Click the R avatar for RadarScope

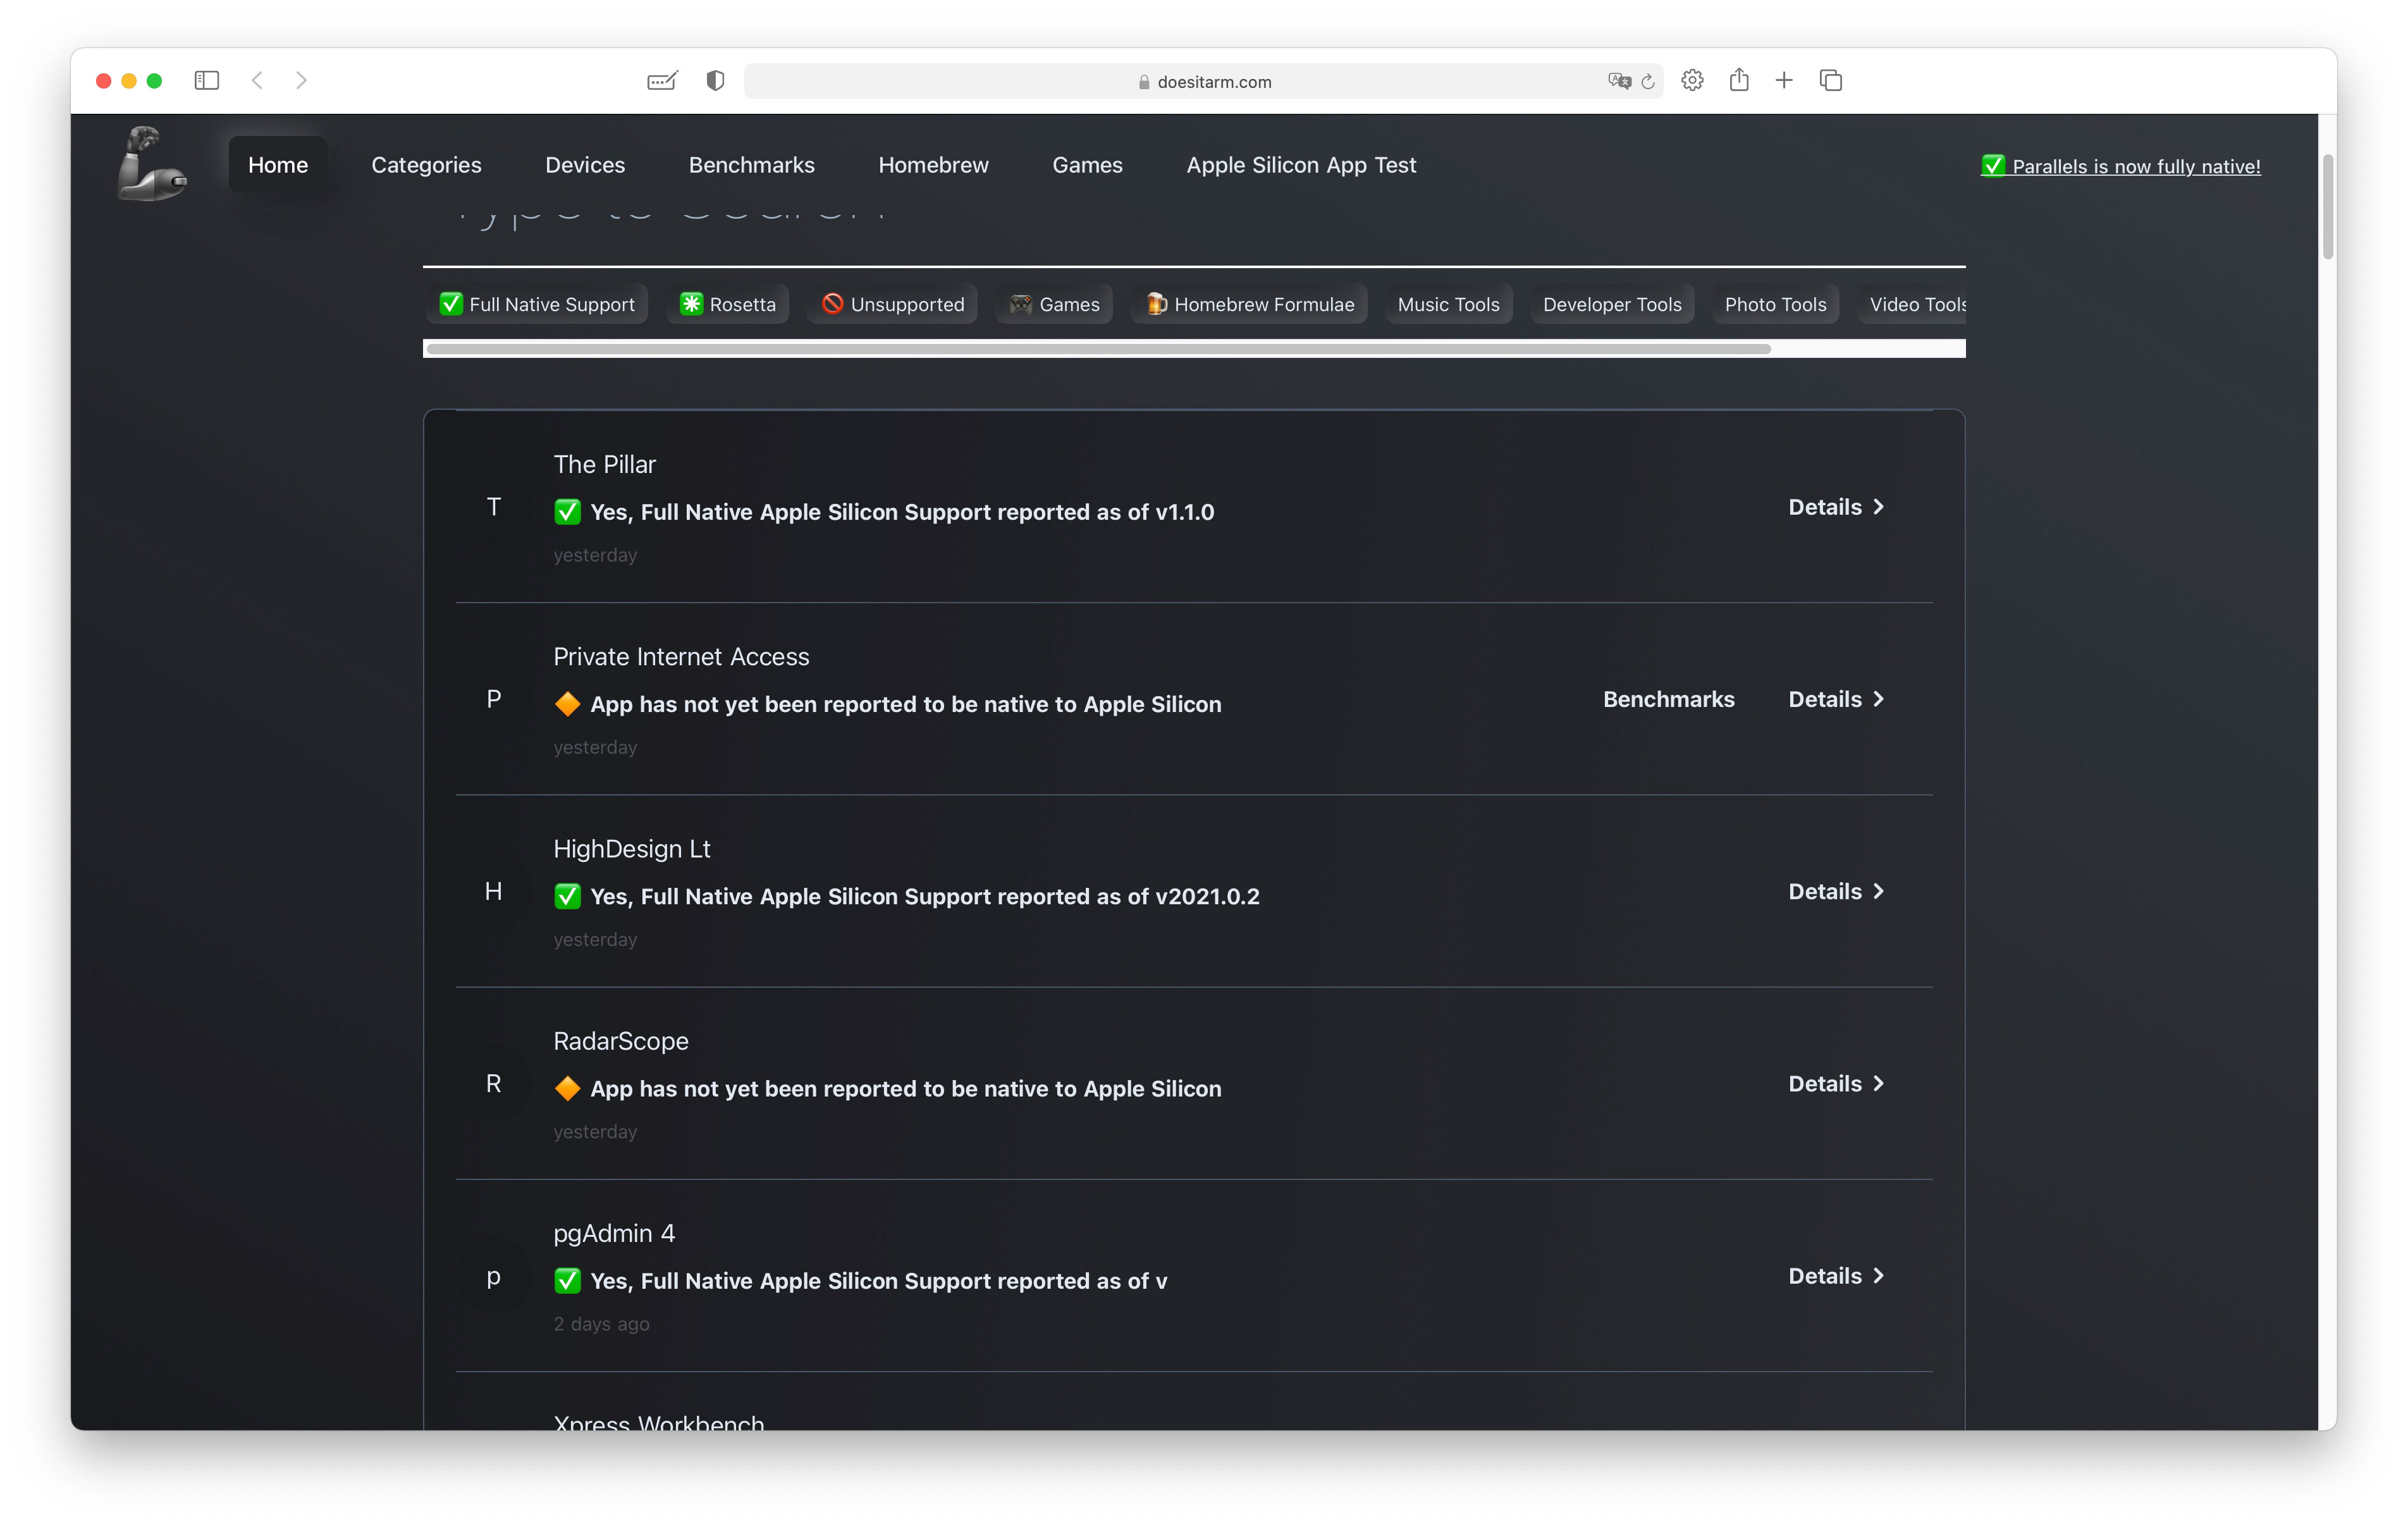(x=493, y=1083)
